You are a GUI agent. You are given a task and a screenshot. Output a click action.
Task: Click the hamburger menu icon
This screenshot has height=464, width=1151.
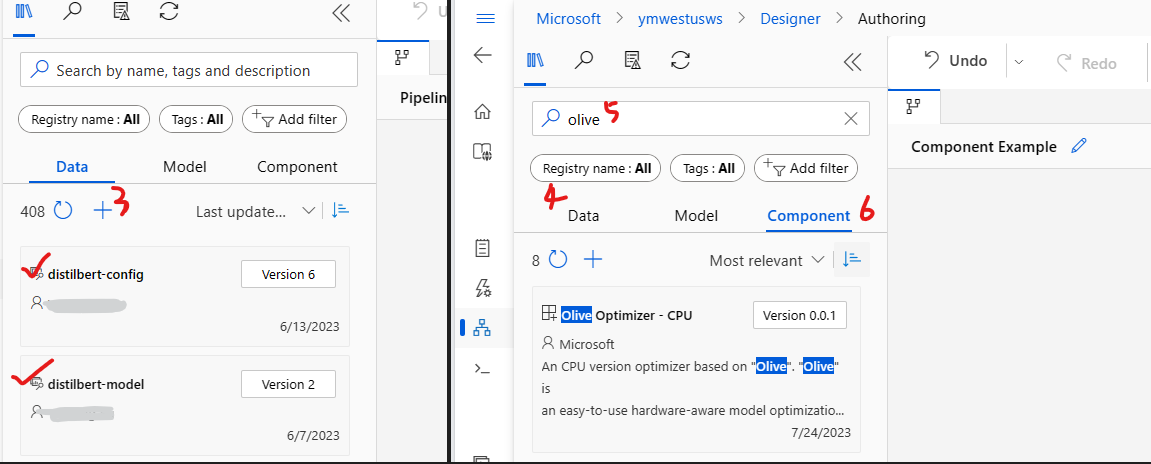pyautogui.click(x=486, y=18)
